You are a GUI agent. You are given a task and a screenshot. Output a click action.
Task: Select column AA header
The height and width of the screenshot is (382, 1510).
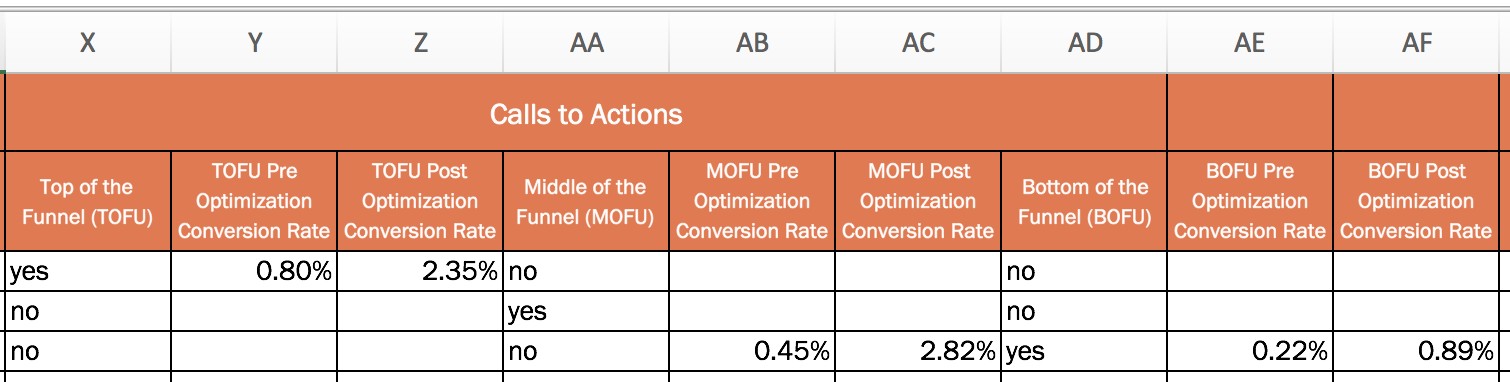pyautogui.click(x=586, y=42)
